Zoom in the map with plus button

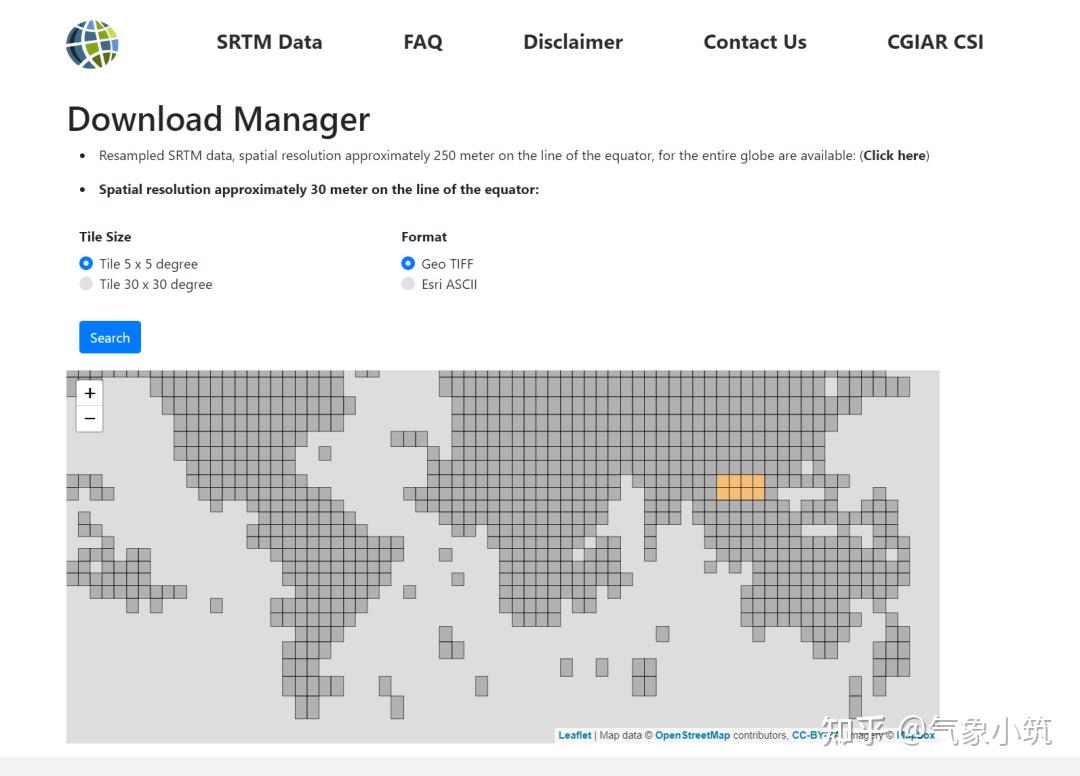[90, 393]
